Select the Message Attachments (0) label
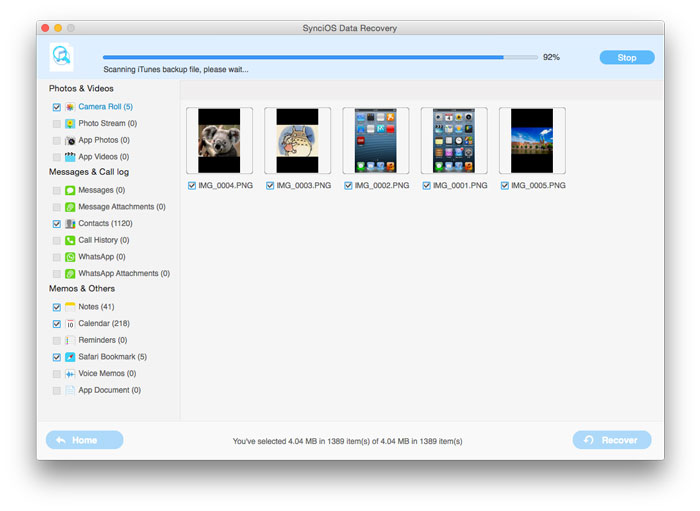Image resolution: width=700 pixels, height=511 pixels. pyautogui.click(x=122, y=207)
